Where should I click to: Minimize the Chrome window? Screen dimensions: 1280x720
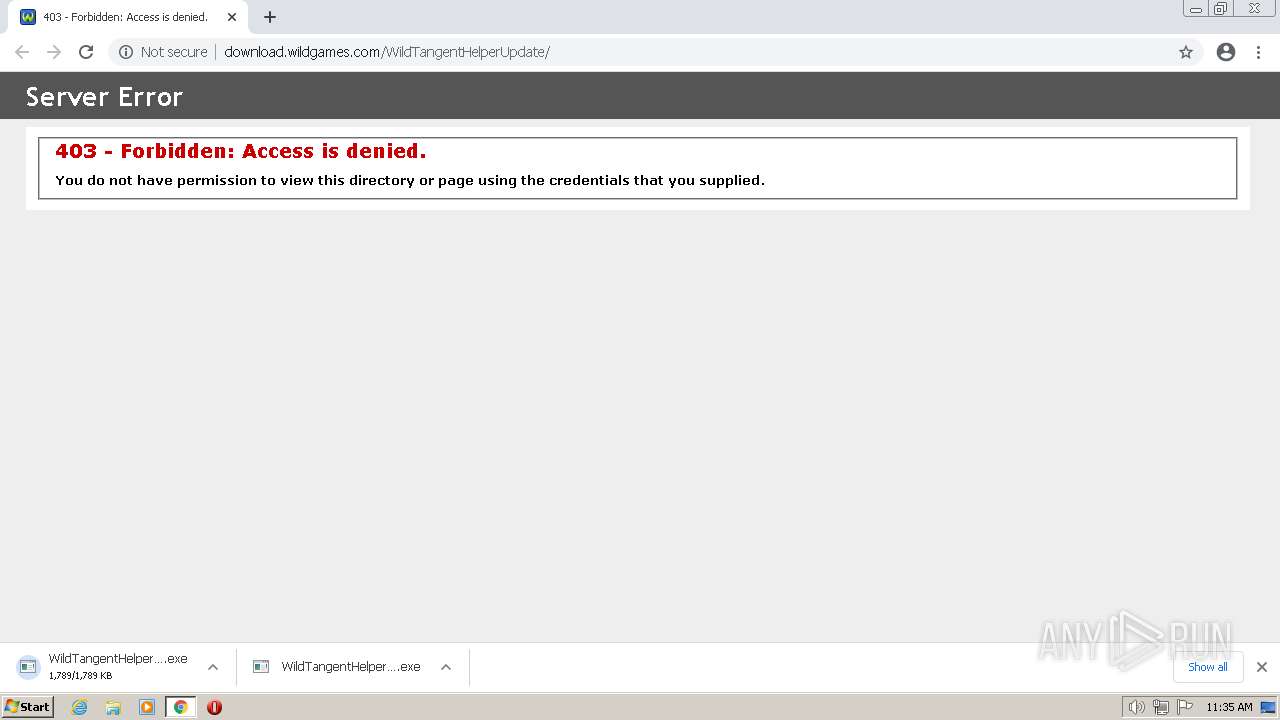1195,9
